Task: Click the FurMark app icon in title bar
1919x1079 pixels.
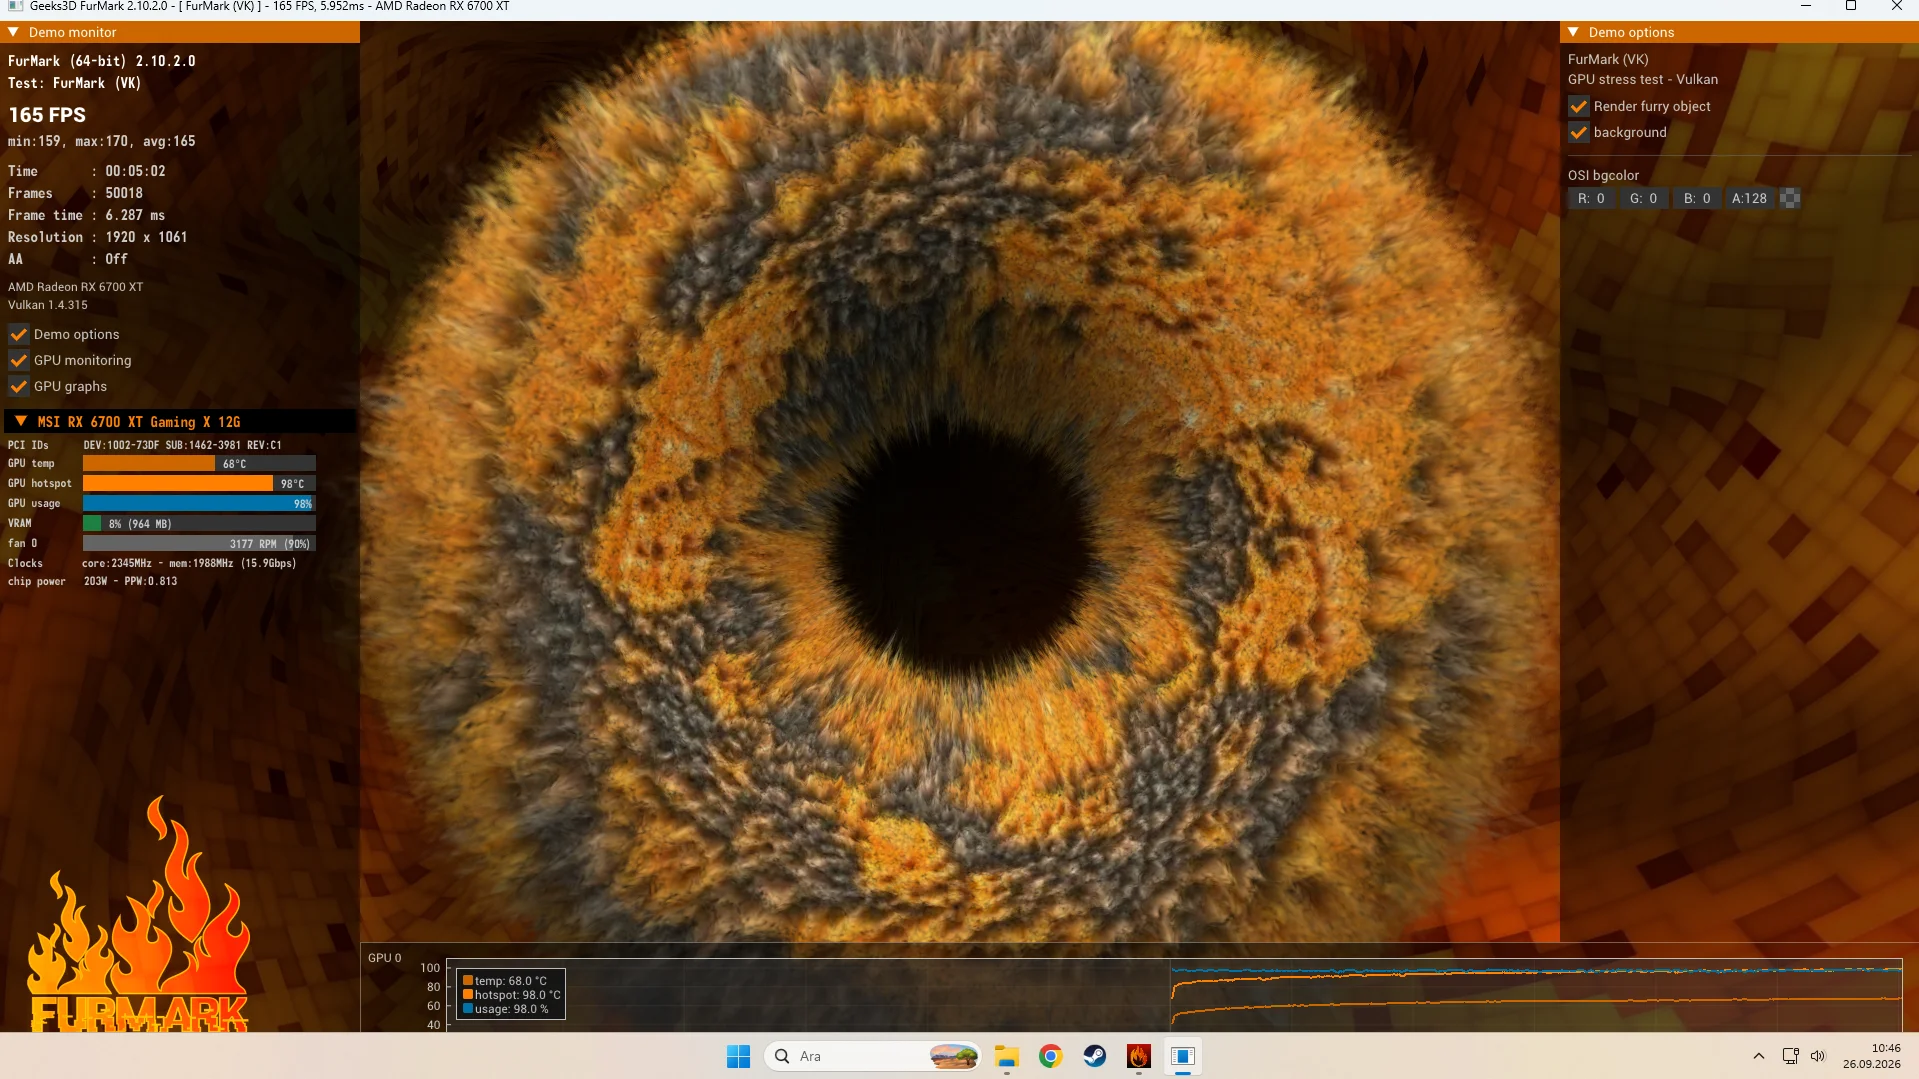Action: pyautogui.click(x=14, y=6)
